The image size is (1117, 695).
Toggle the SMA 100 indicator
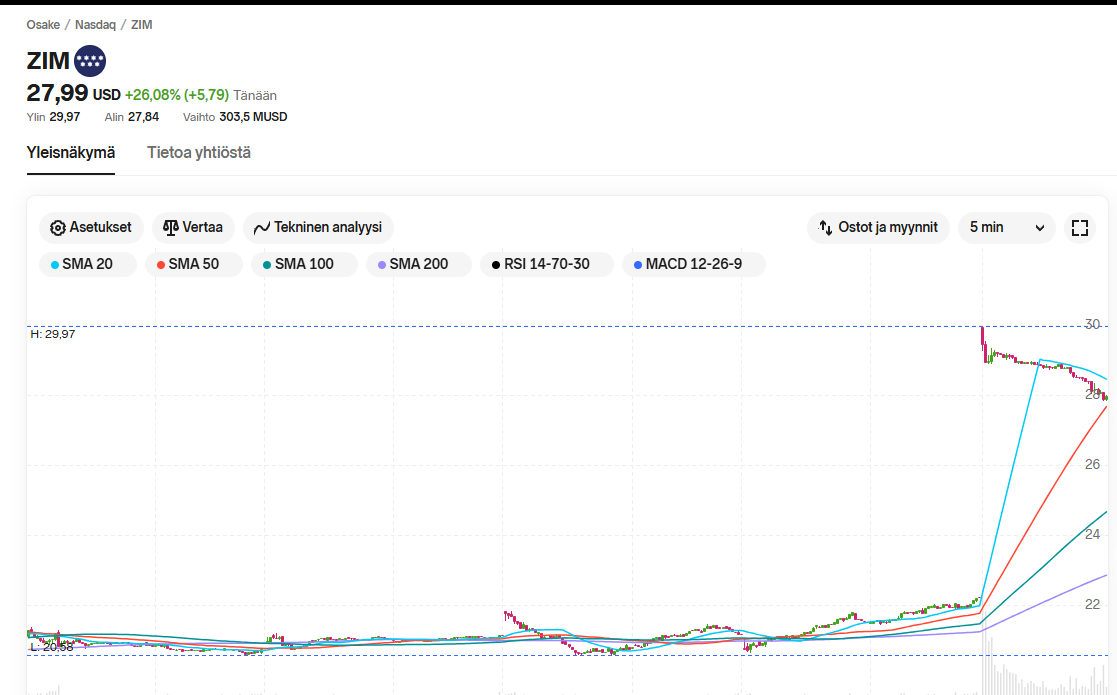(304, 265)
